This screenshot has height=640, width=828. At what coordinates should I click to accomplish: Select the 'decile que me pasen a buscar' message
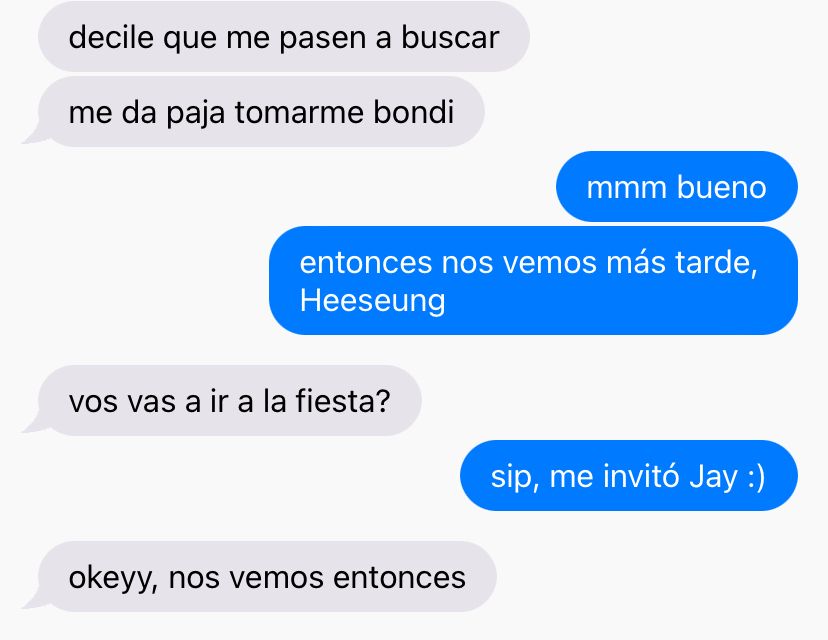(284, 37)
